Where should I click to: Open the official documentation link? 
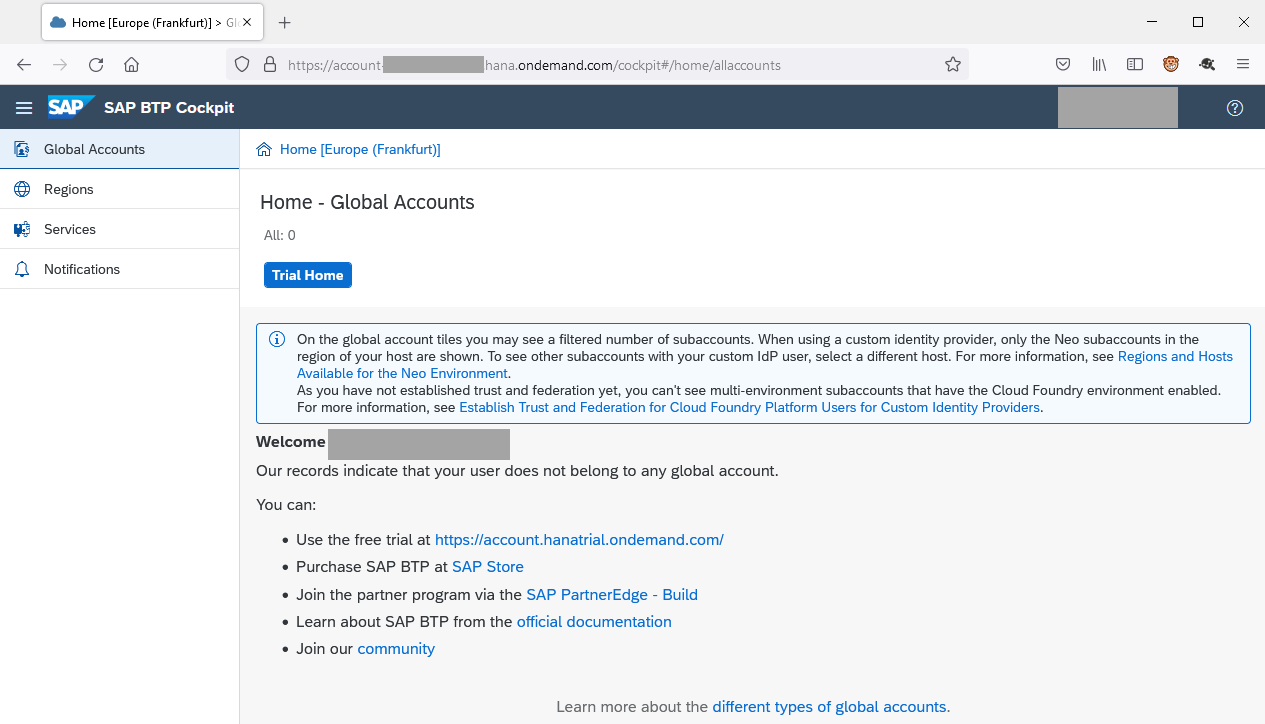594,621
